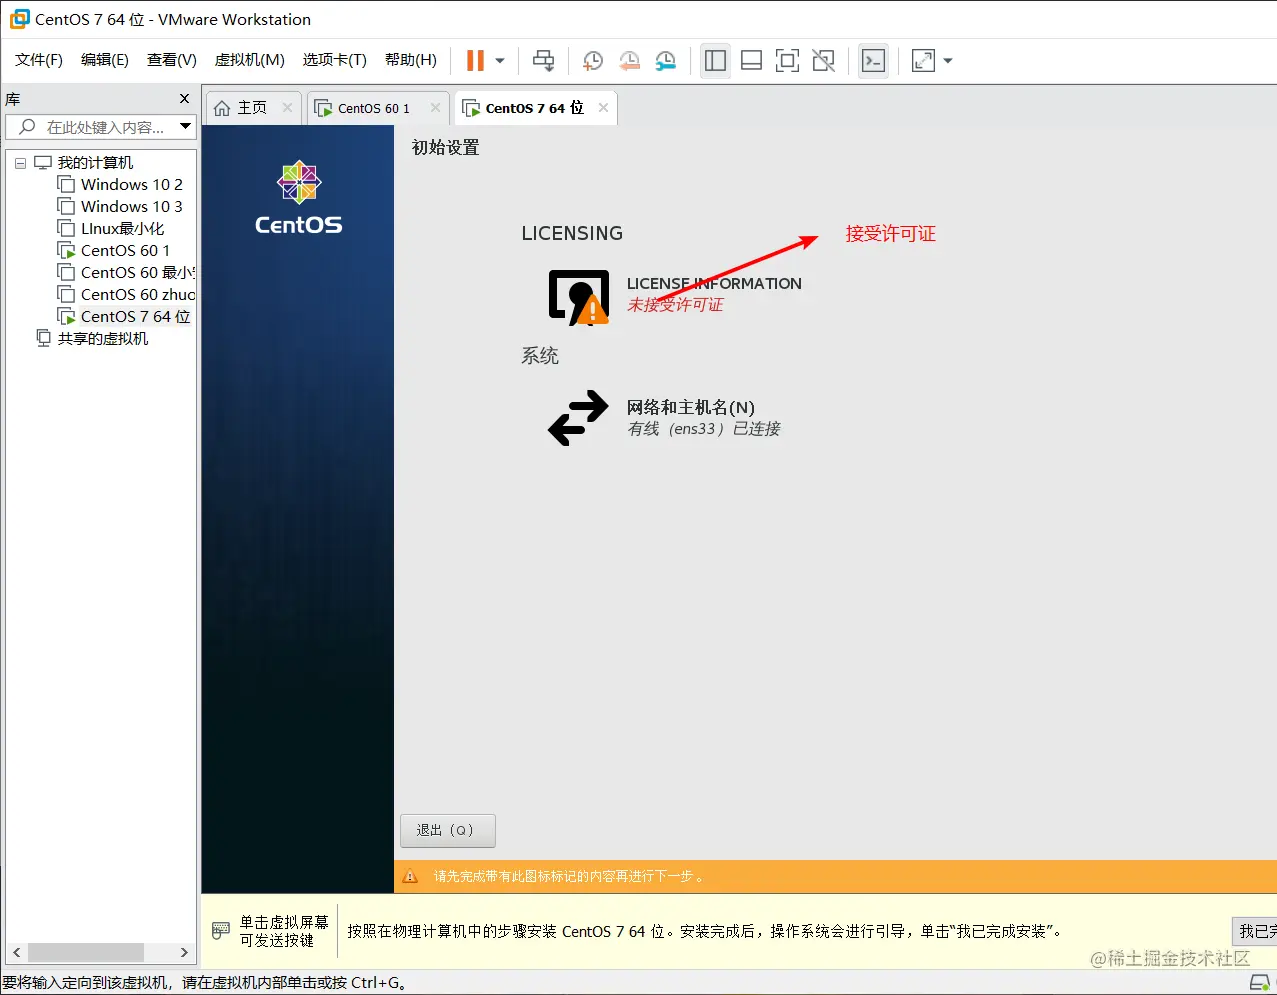Select 我的计算机 in the library tree
This screenshot has height=995, width=1277.
tap(95, 163)
